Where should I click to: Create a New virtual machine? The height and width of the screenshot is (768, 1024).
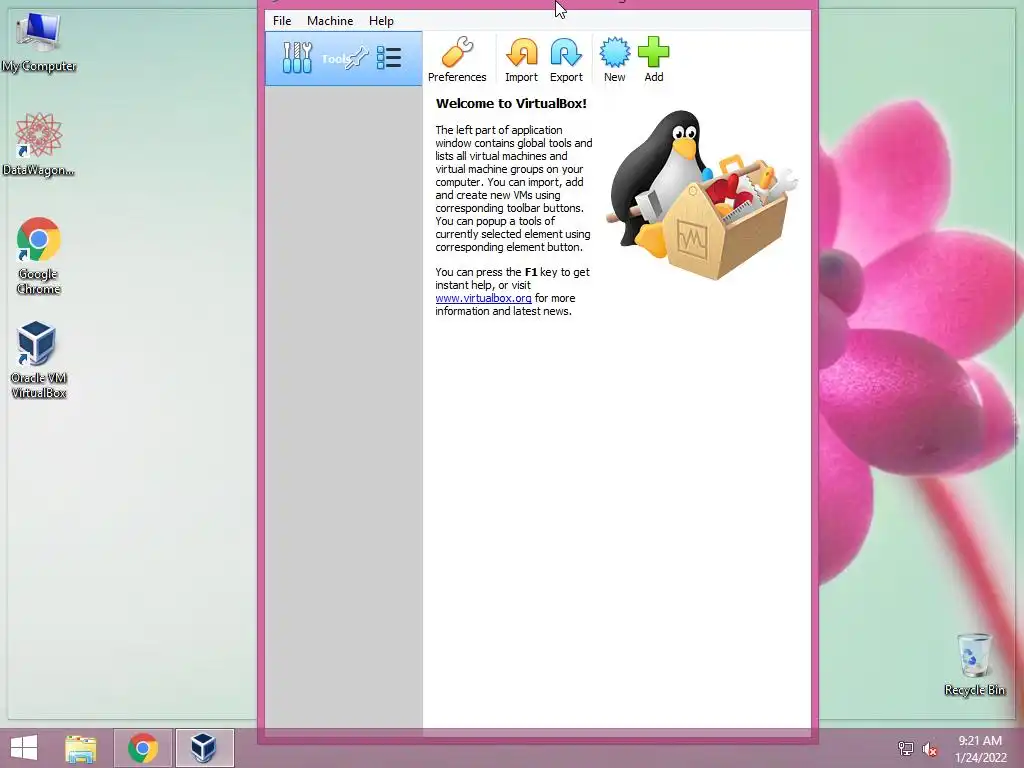click(614, 60)
